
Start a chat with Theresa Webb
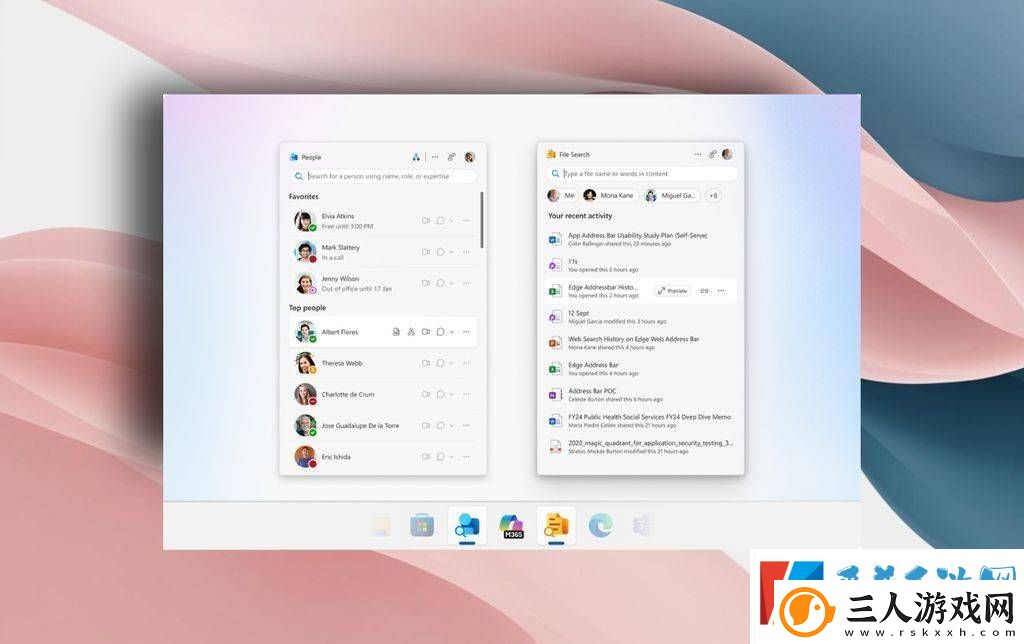pos(441,363)
